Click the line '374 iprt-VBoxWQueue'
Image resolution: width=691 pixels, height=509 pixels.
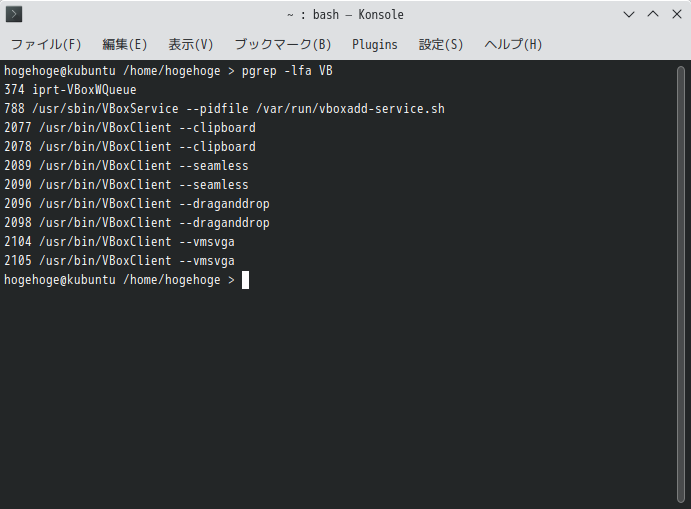coord(70,90)
